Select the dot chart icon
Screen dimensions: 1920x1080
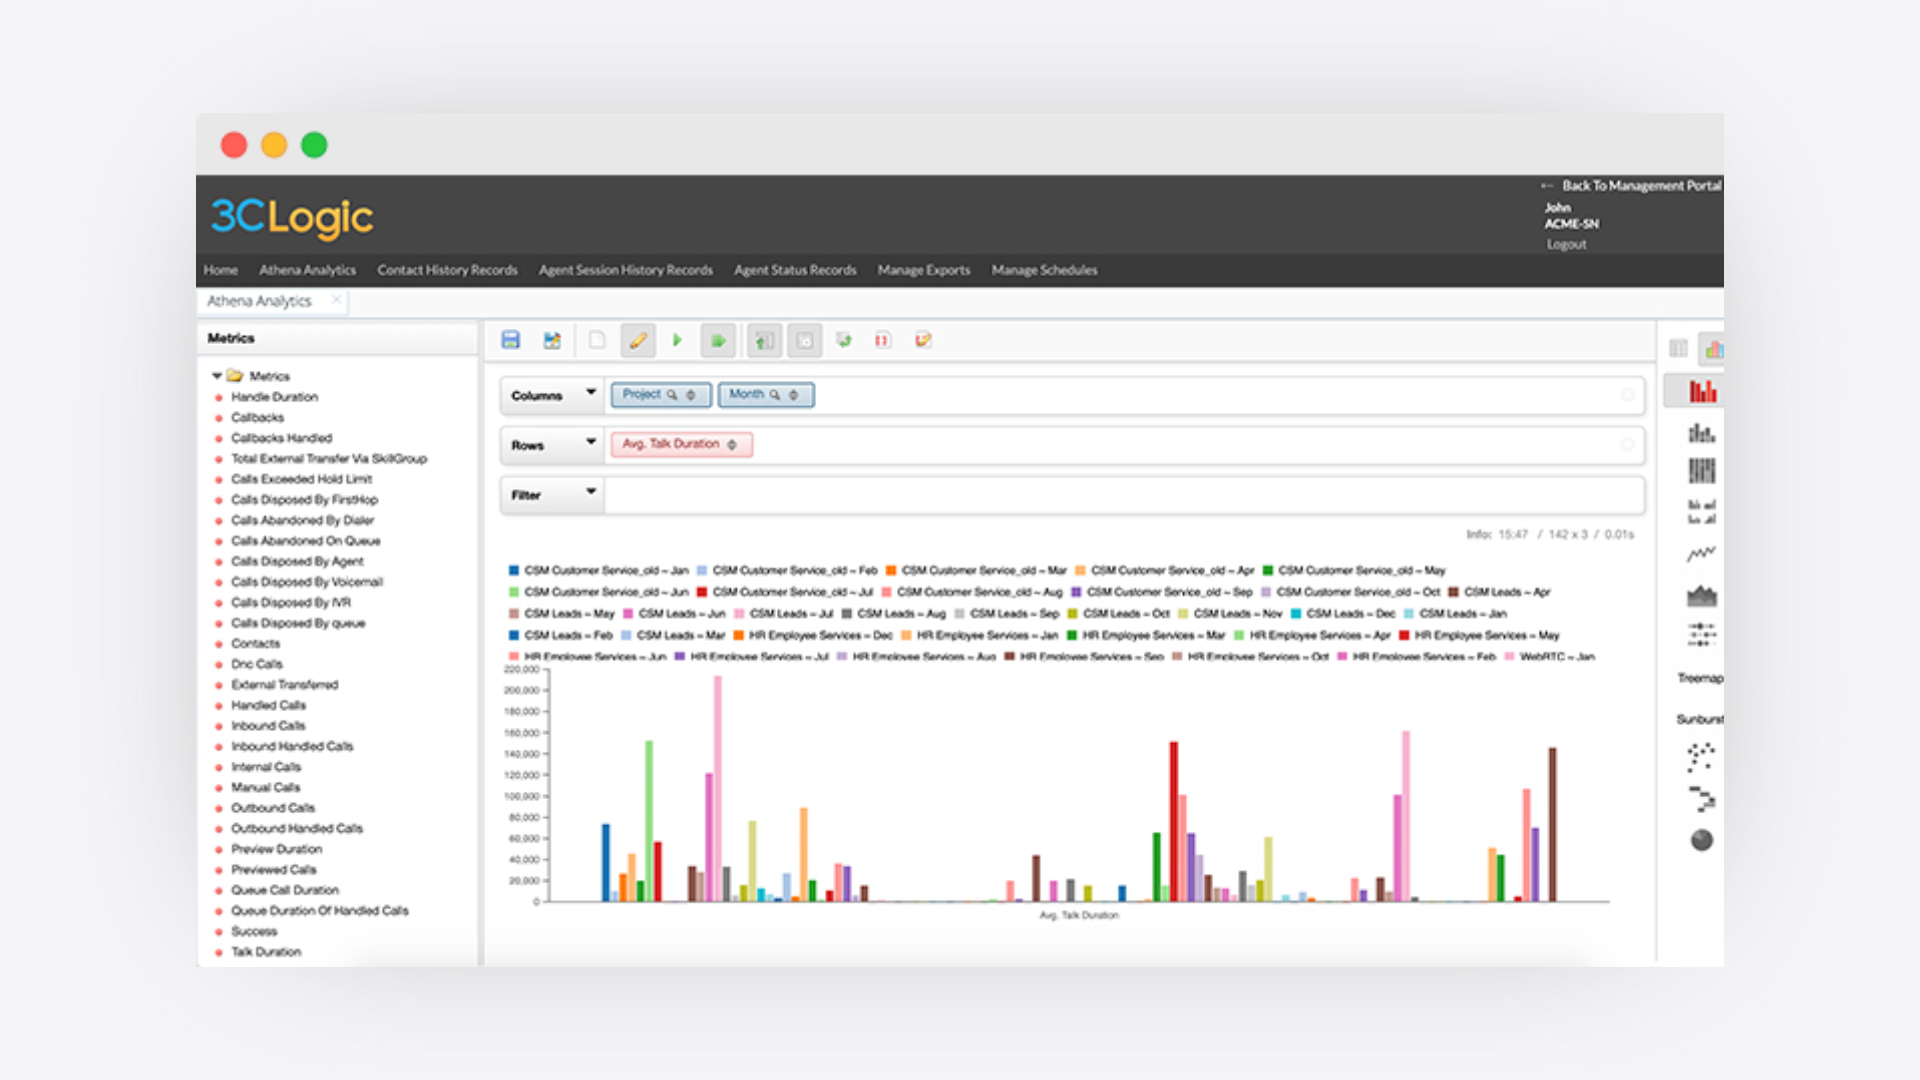[1702, 634]
